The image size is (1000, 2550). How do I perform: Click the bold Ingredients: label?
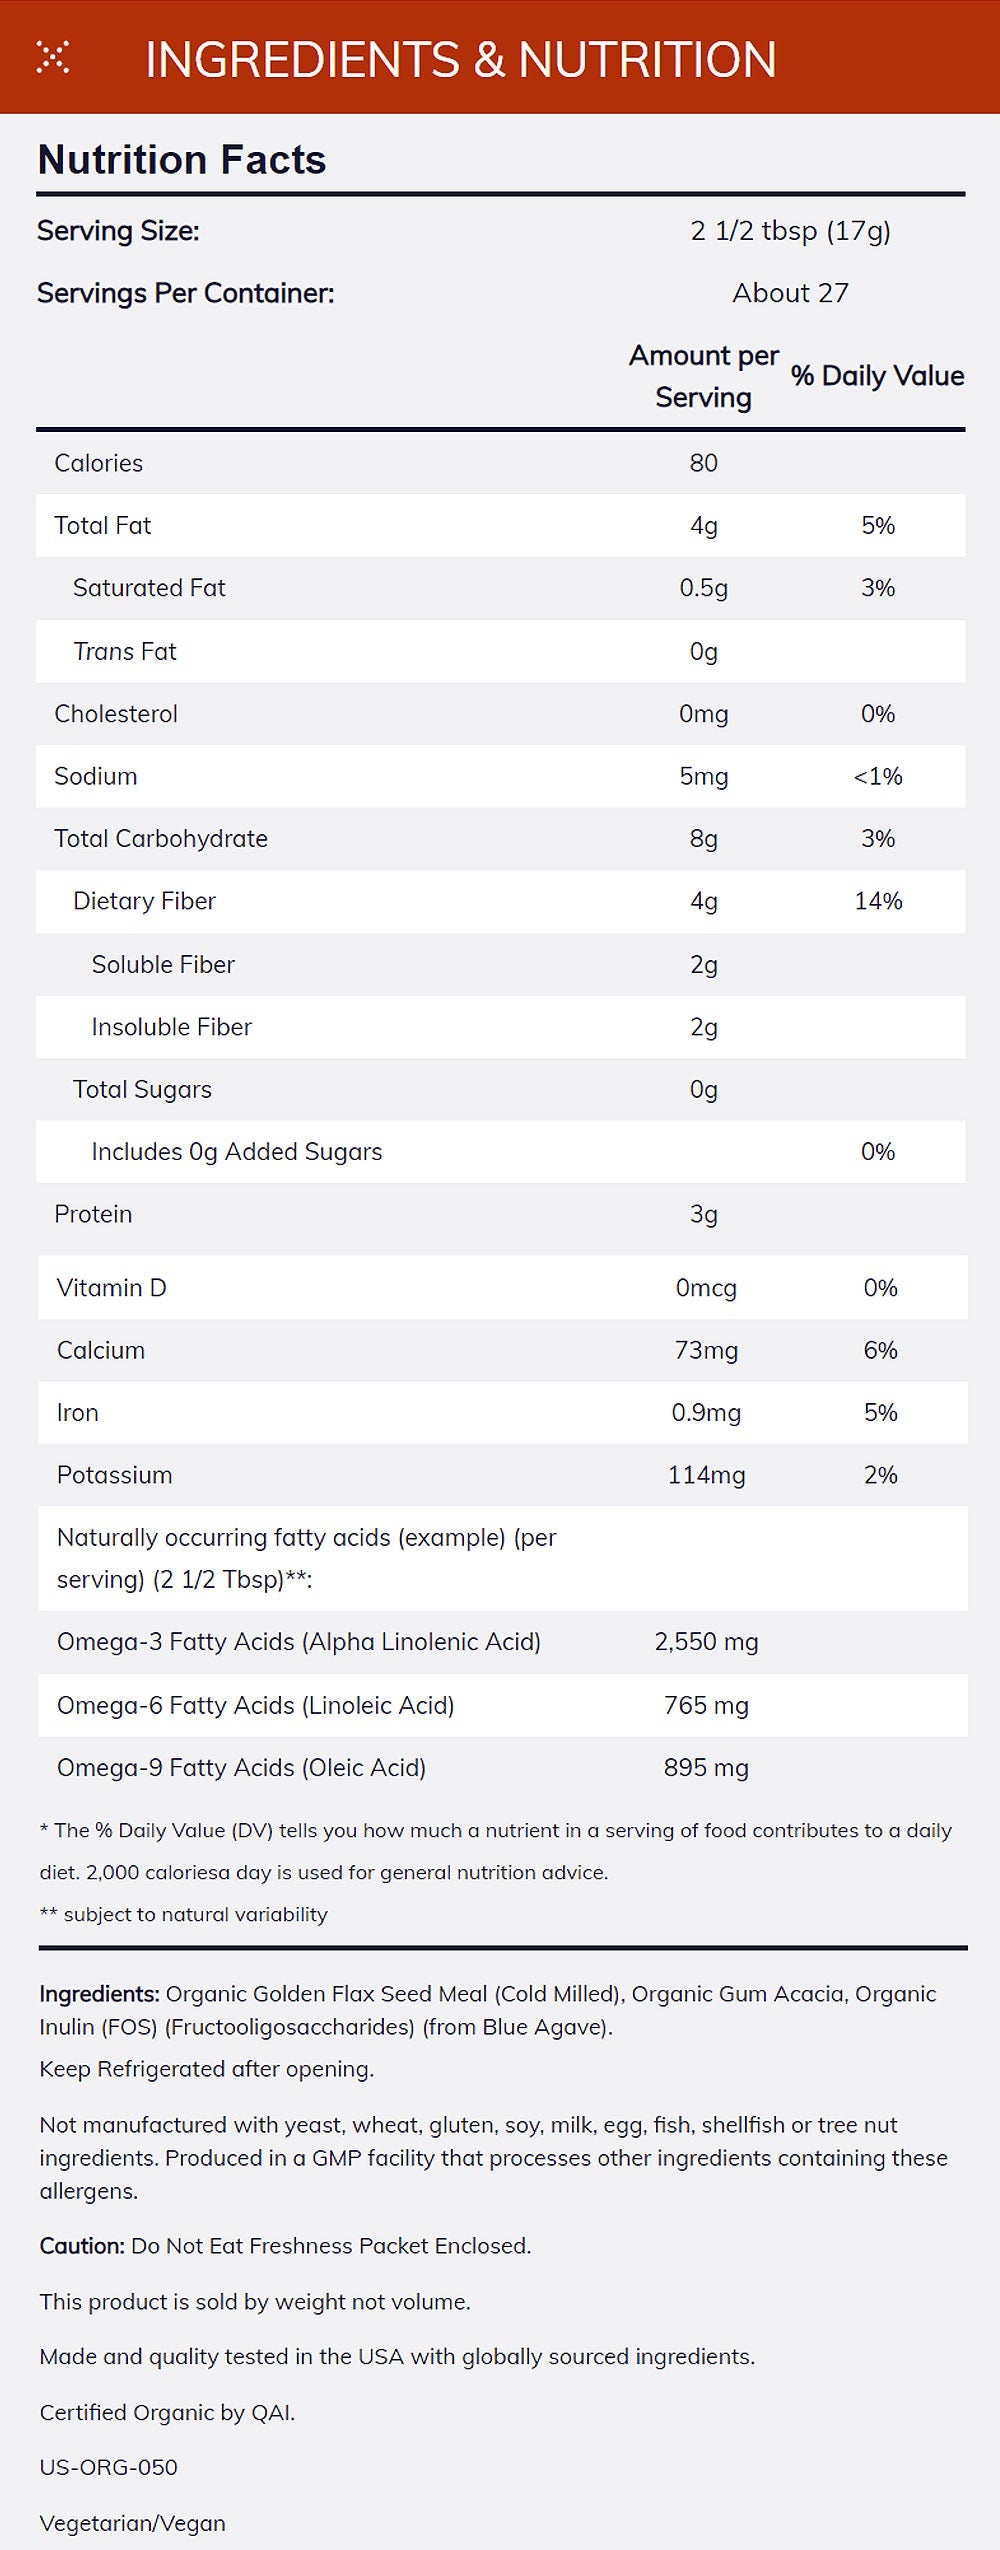pyautogui.click(x=99, y=1994)
